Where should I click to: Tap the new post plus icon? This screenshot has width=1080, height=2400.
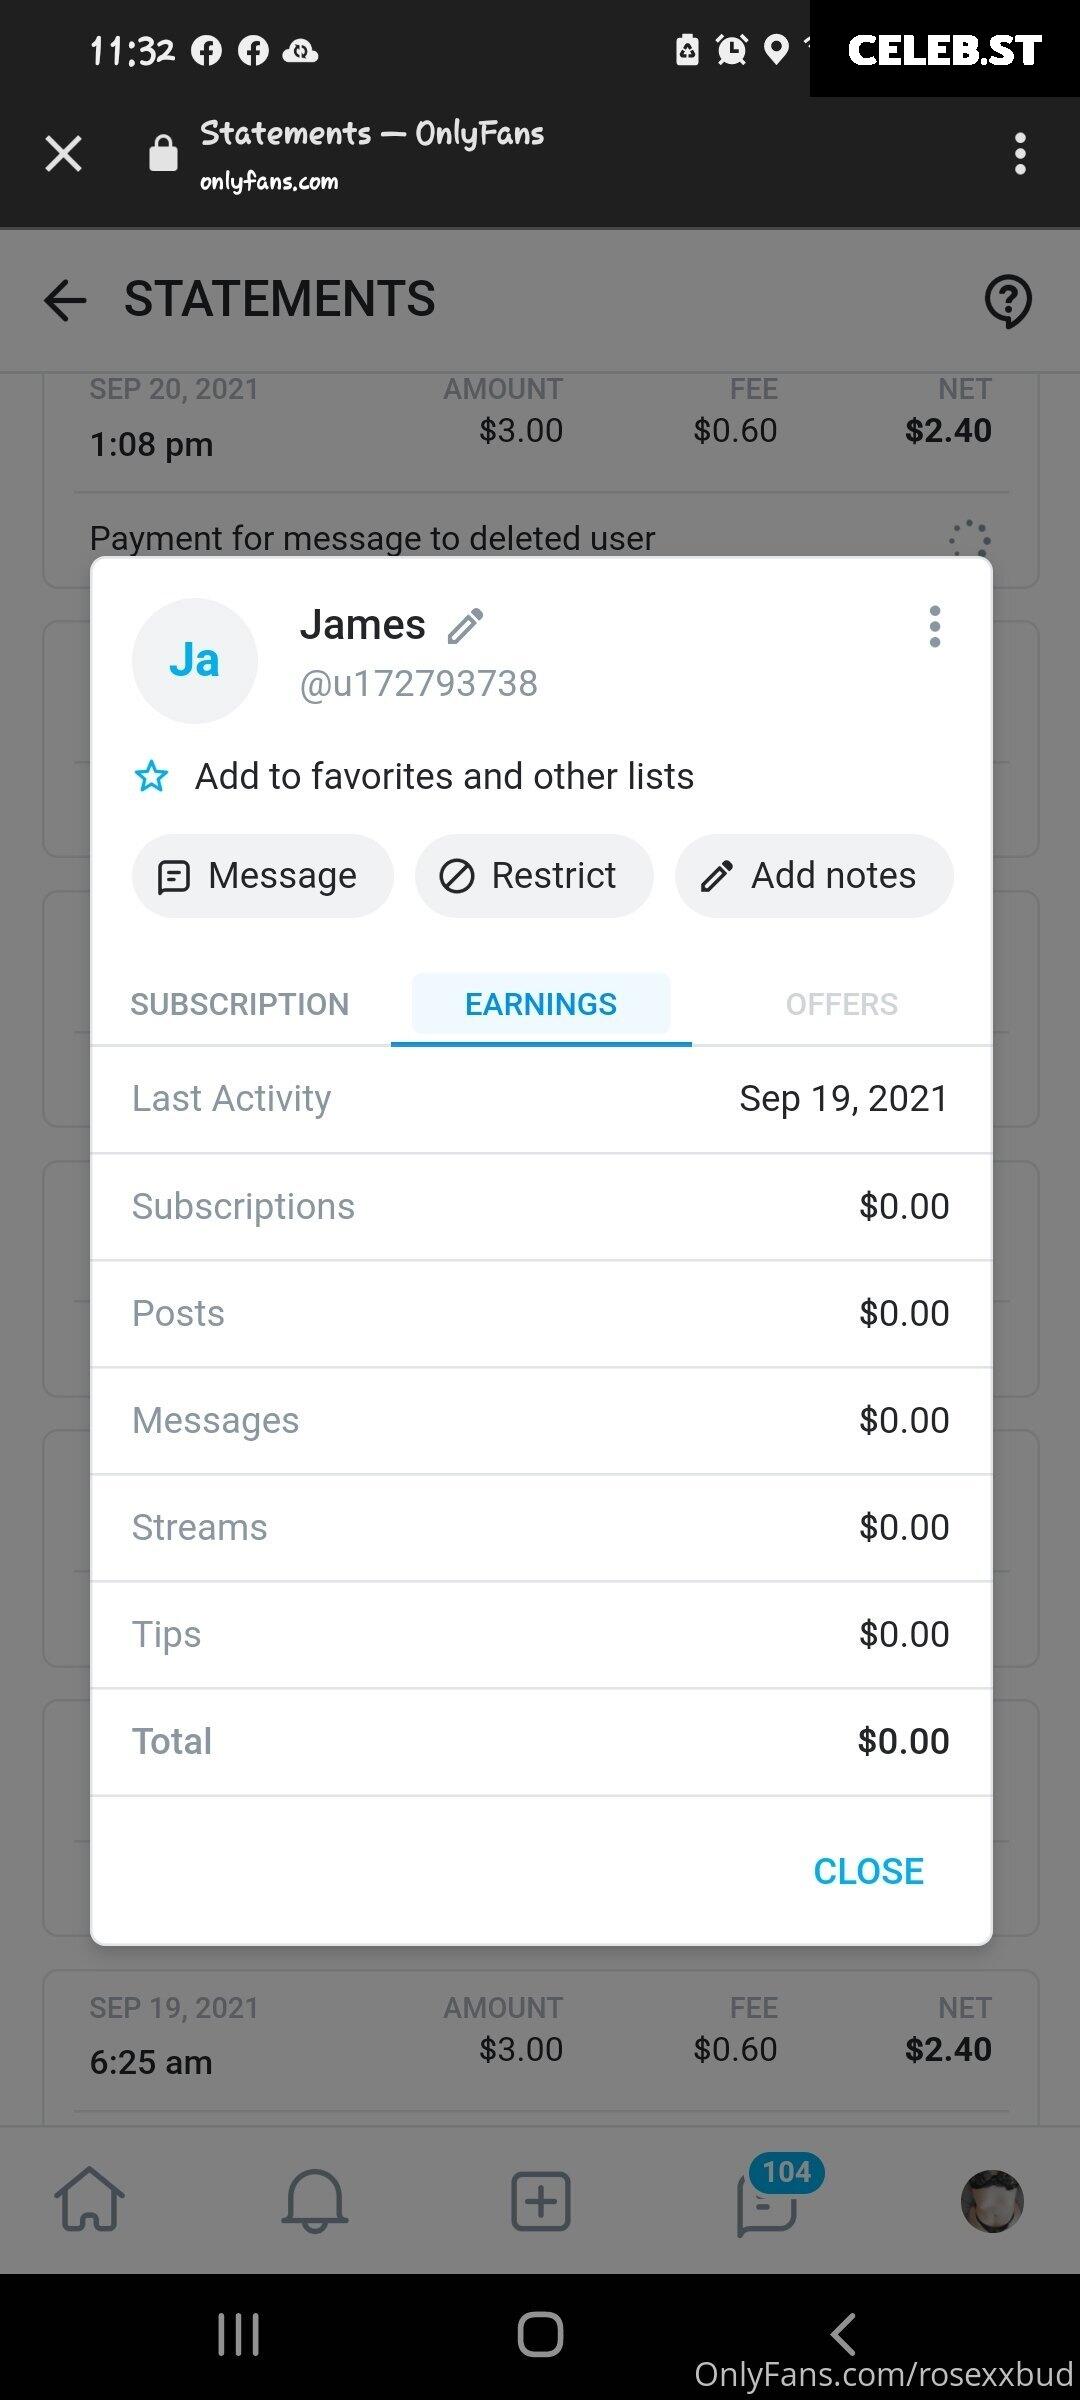pos(540,2201)
